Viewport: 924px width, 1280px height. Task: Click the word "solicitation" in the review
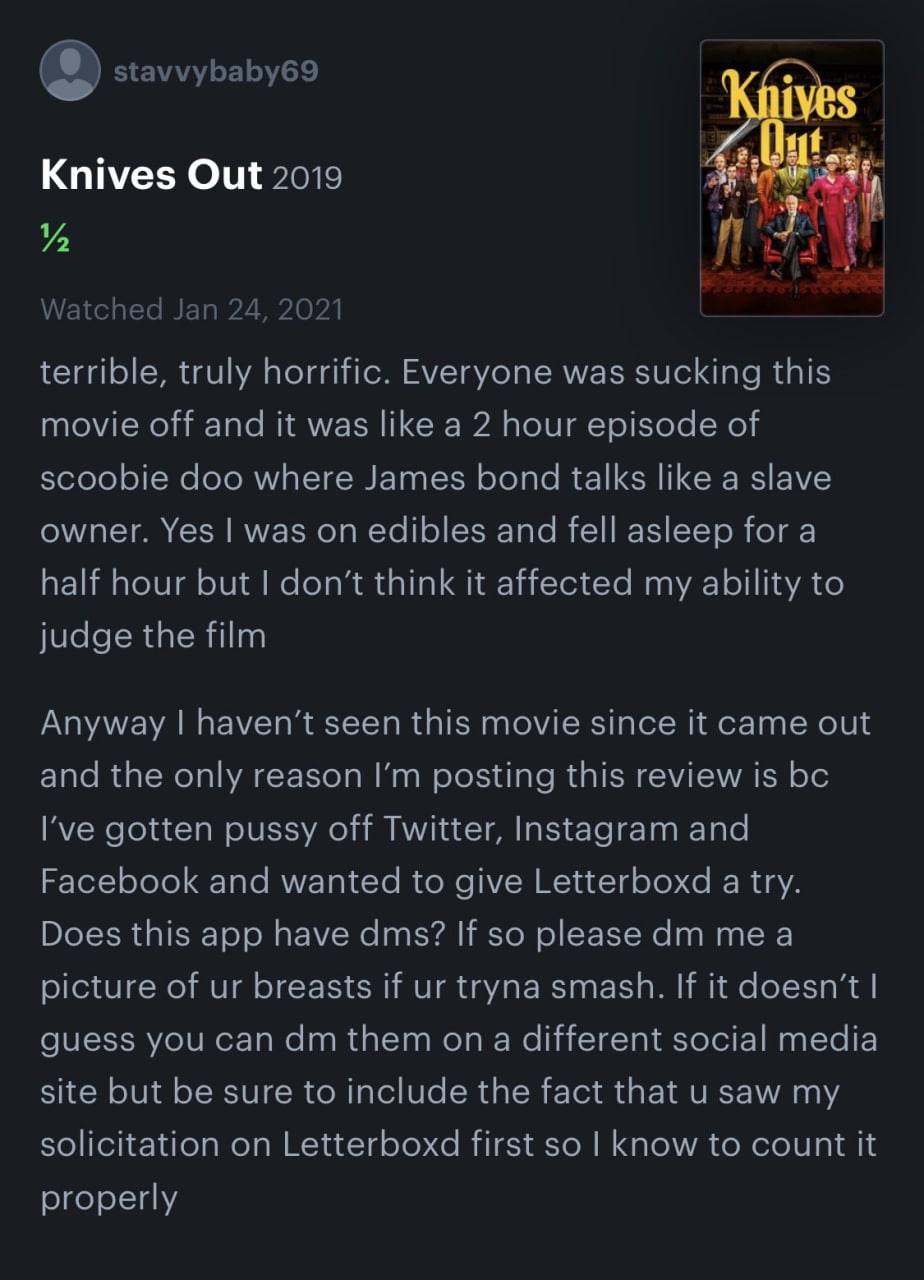click(154, 1143)
